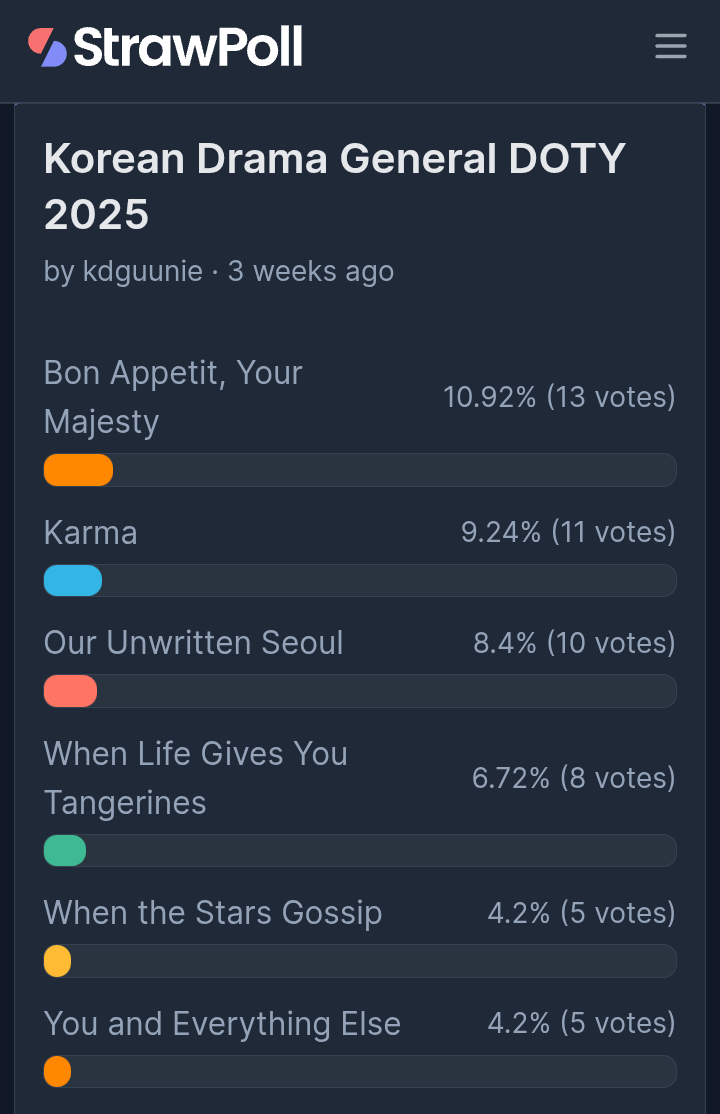The height and width of the screenshot is (1114, 720).
Task: Click the StrawPoll logo icon
Action: coord(47,47)
